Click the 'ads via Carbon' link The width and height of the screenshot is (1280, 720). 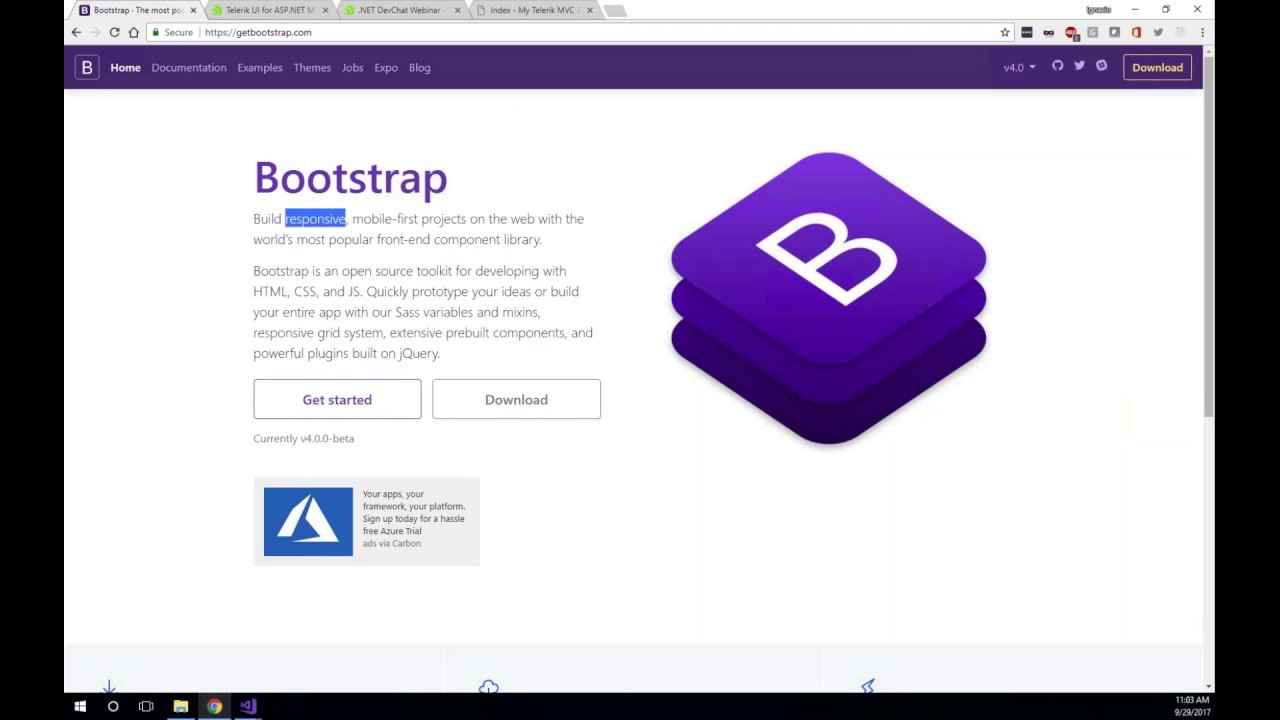coord(391,543)
